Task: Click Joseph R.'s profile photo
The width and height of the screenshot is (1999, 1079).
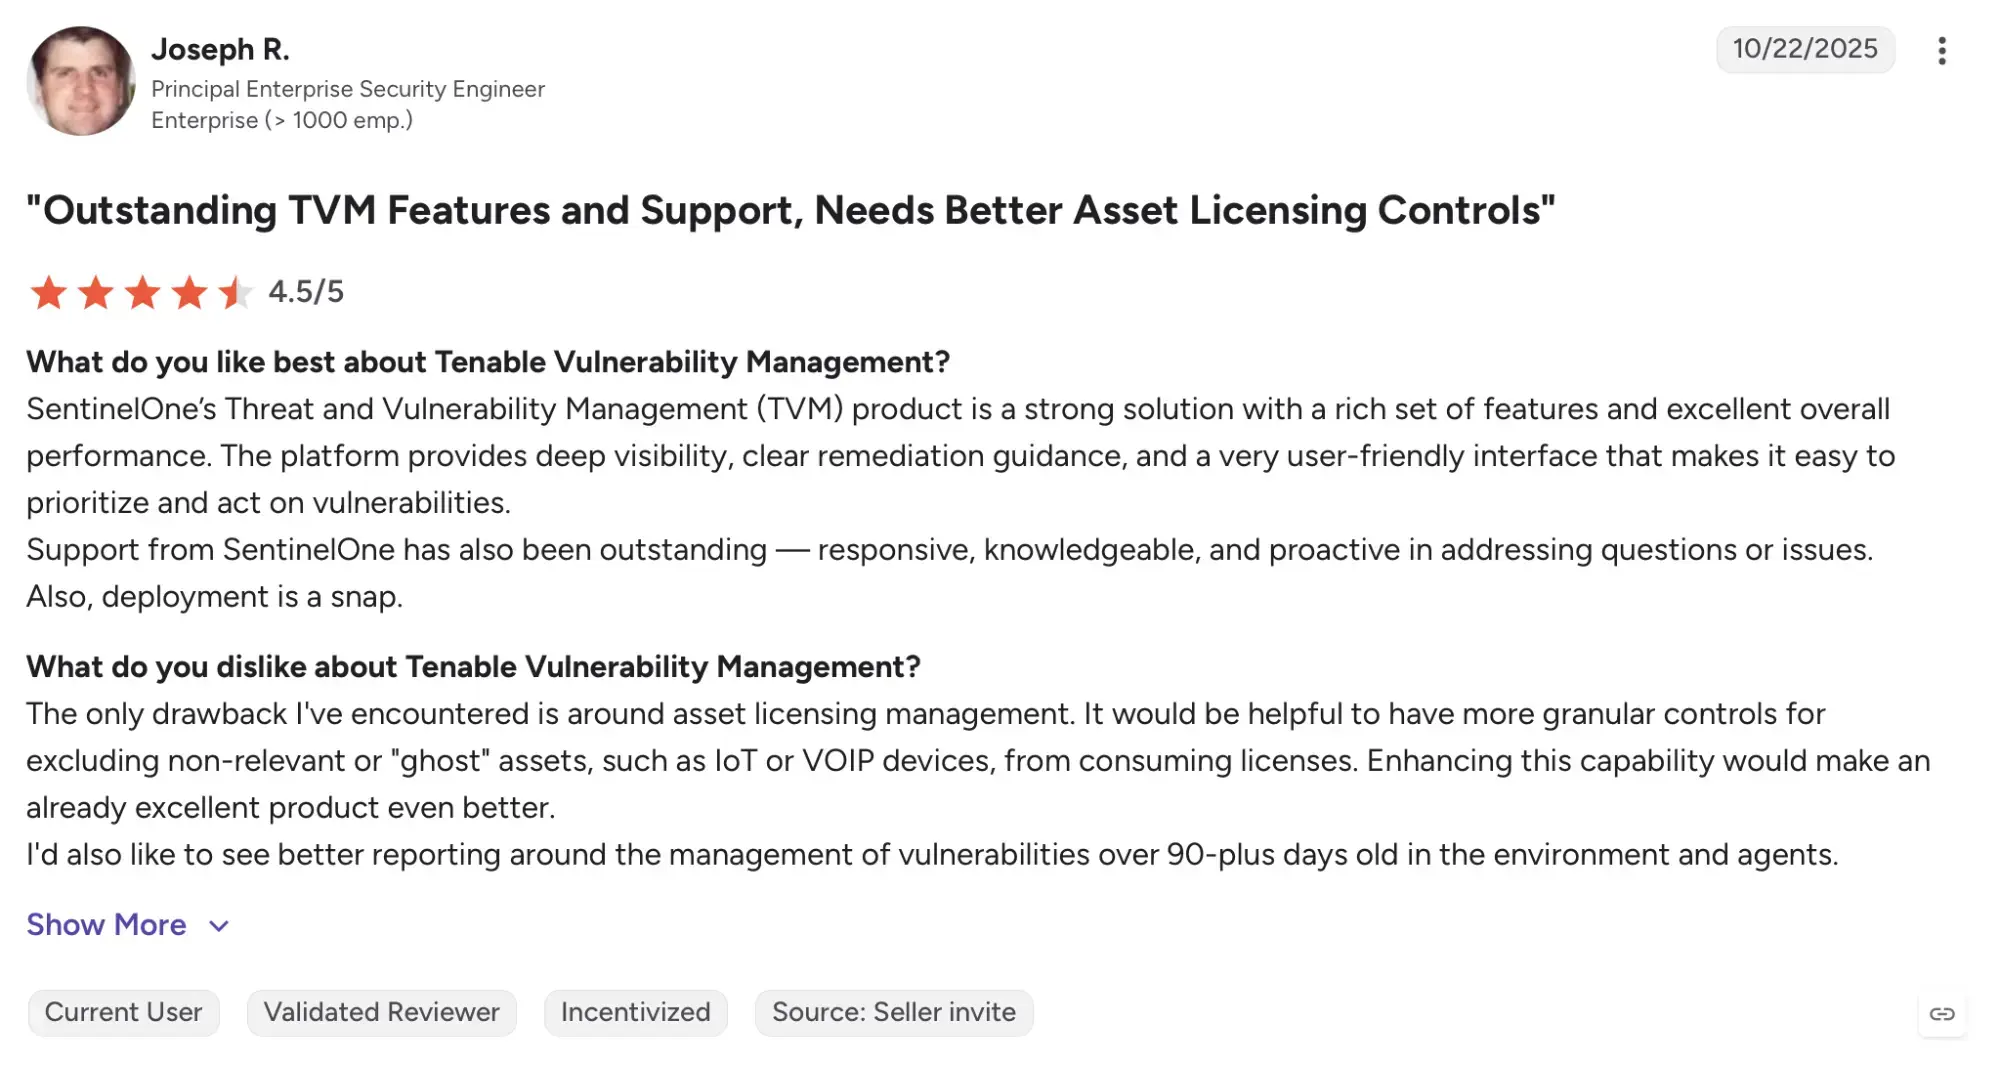Action: click(81, 81)
